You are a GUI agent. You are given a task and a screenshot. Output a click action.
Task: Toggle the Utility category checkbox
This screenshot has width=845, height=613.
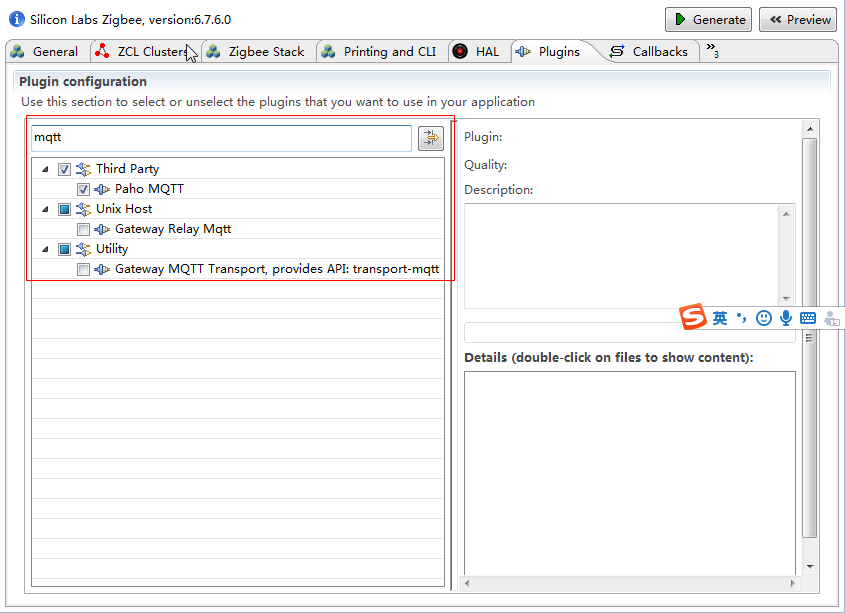[x=64, y=249]
